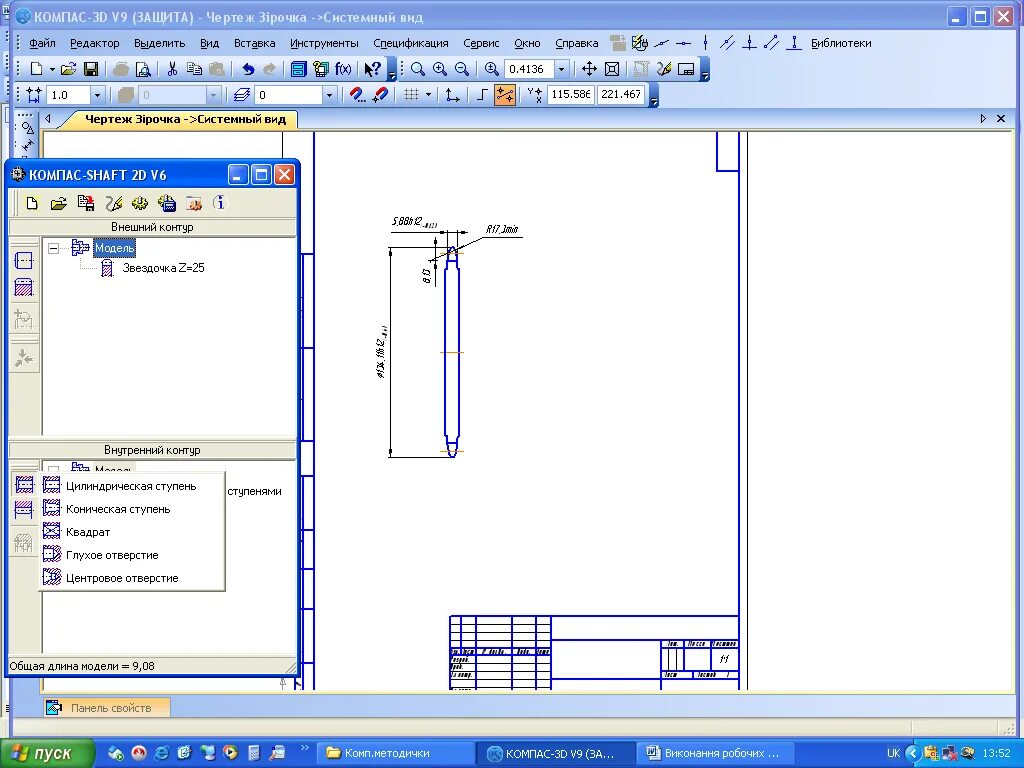Select the Модель tree item
This screenshot has width=1024, height=768.
tap(114, 248)
